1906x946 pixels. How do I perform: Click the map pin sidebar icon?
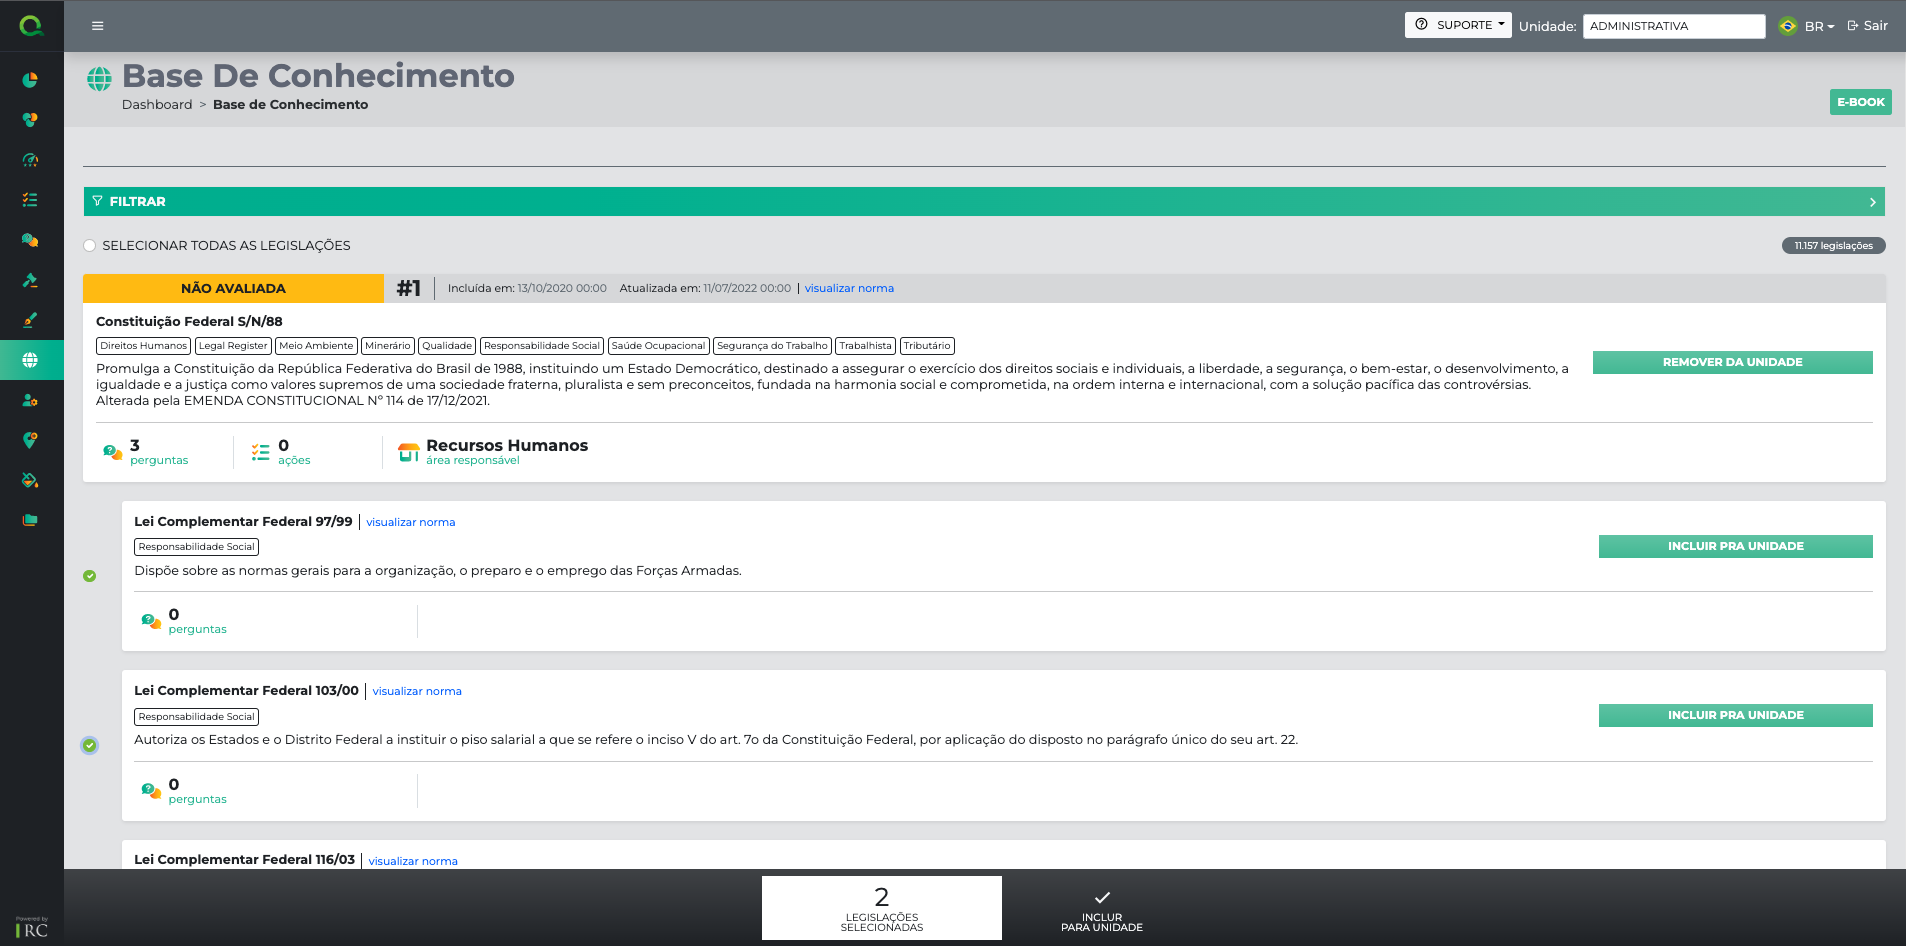(x=30, y=440)
